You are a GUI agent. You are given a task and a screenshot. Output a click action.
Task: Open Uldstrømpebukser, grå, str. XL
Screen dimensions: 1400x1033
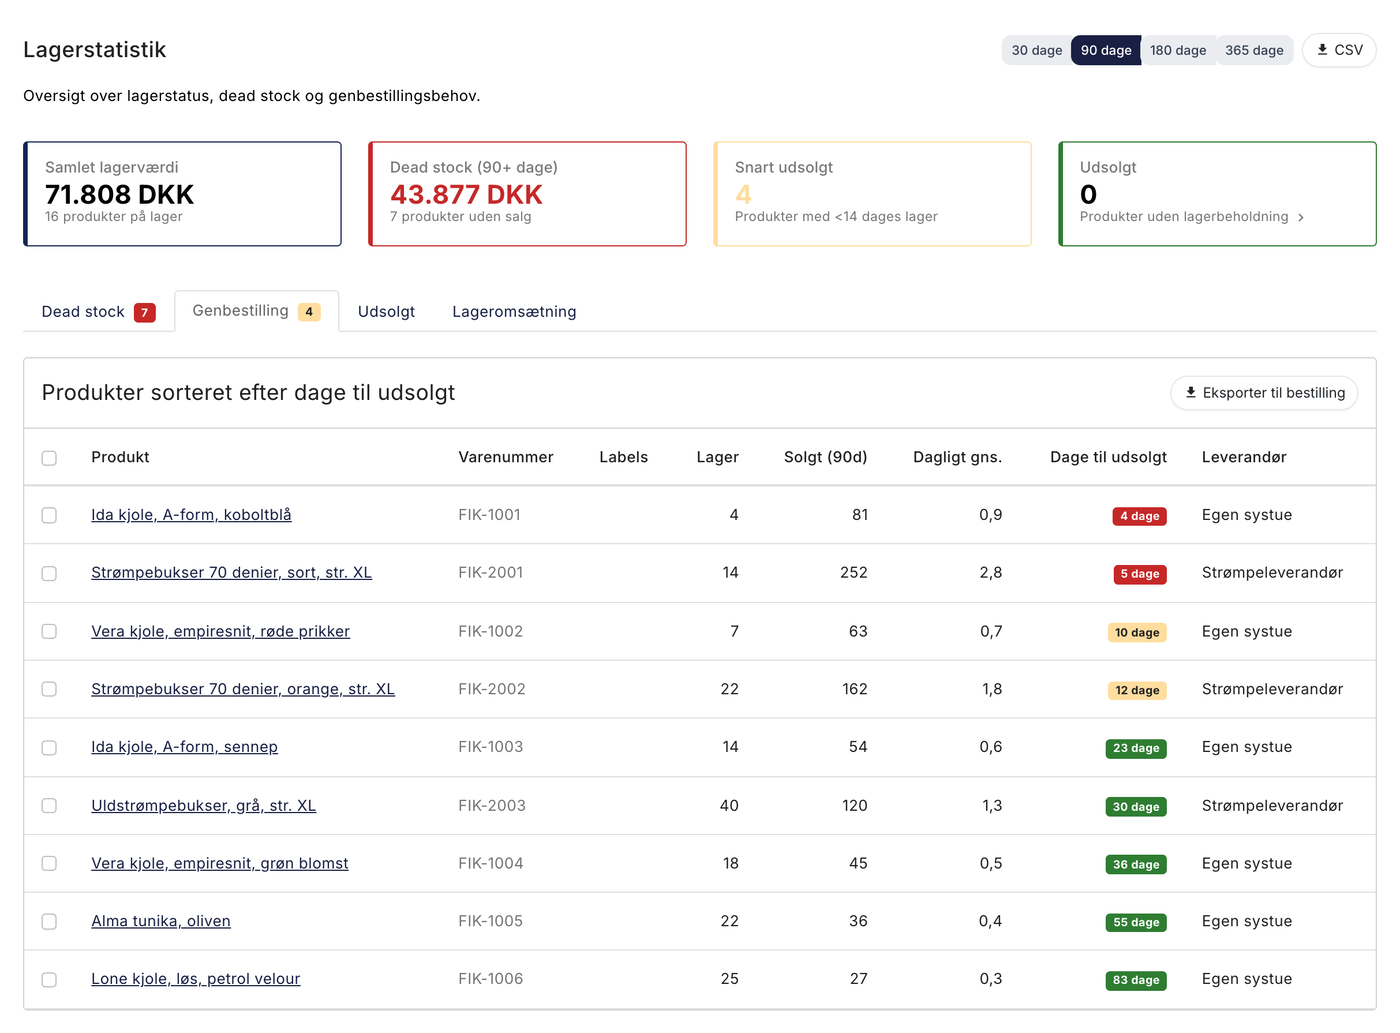(203, 805)
